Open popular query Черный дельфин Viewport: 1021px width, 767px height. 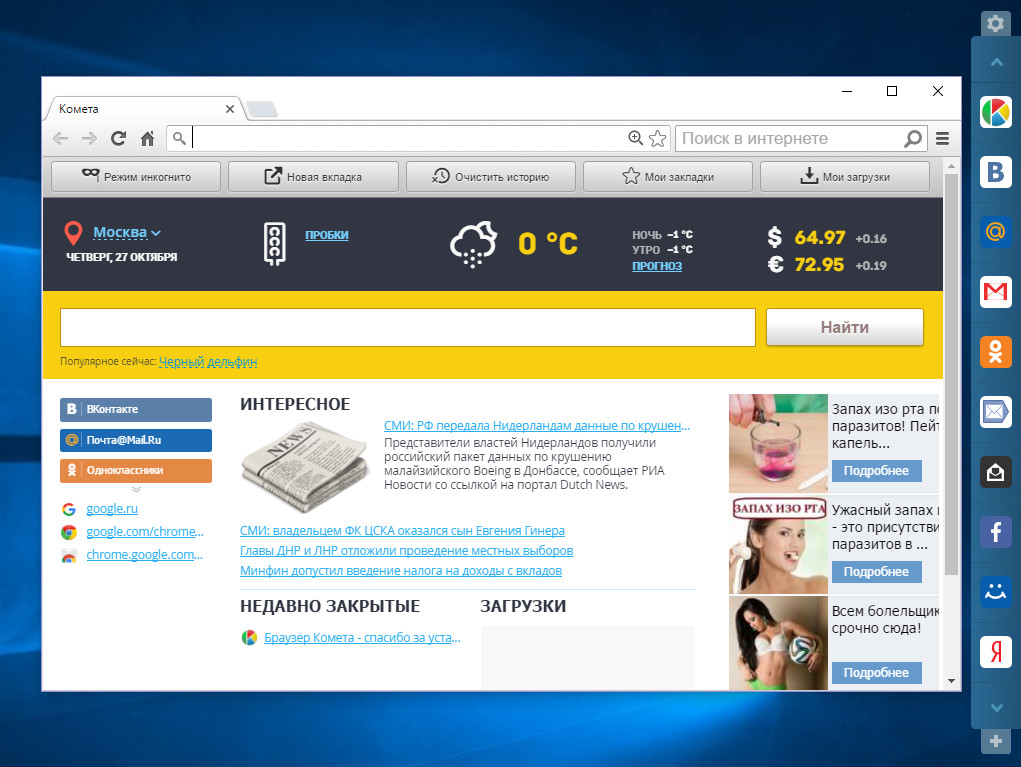(208, 361)
